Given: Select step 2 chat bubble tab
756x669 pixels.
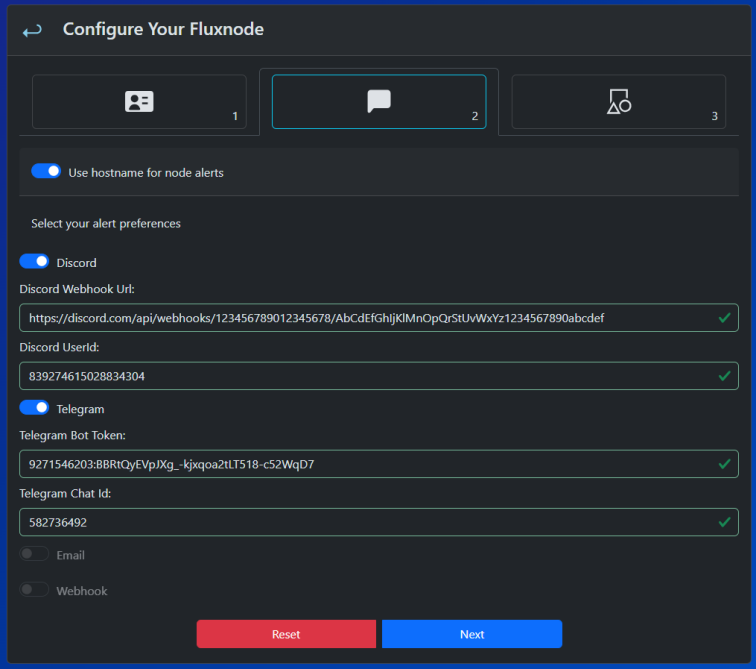Looking at the screenshot, I should click(379, 102).
